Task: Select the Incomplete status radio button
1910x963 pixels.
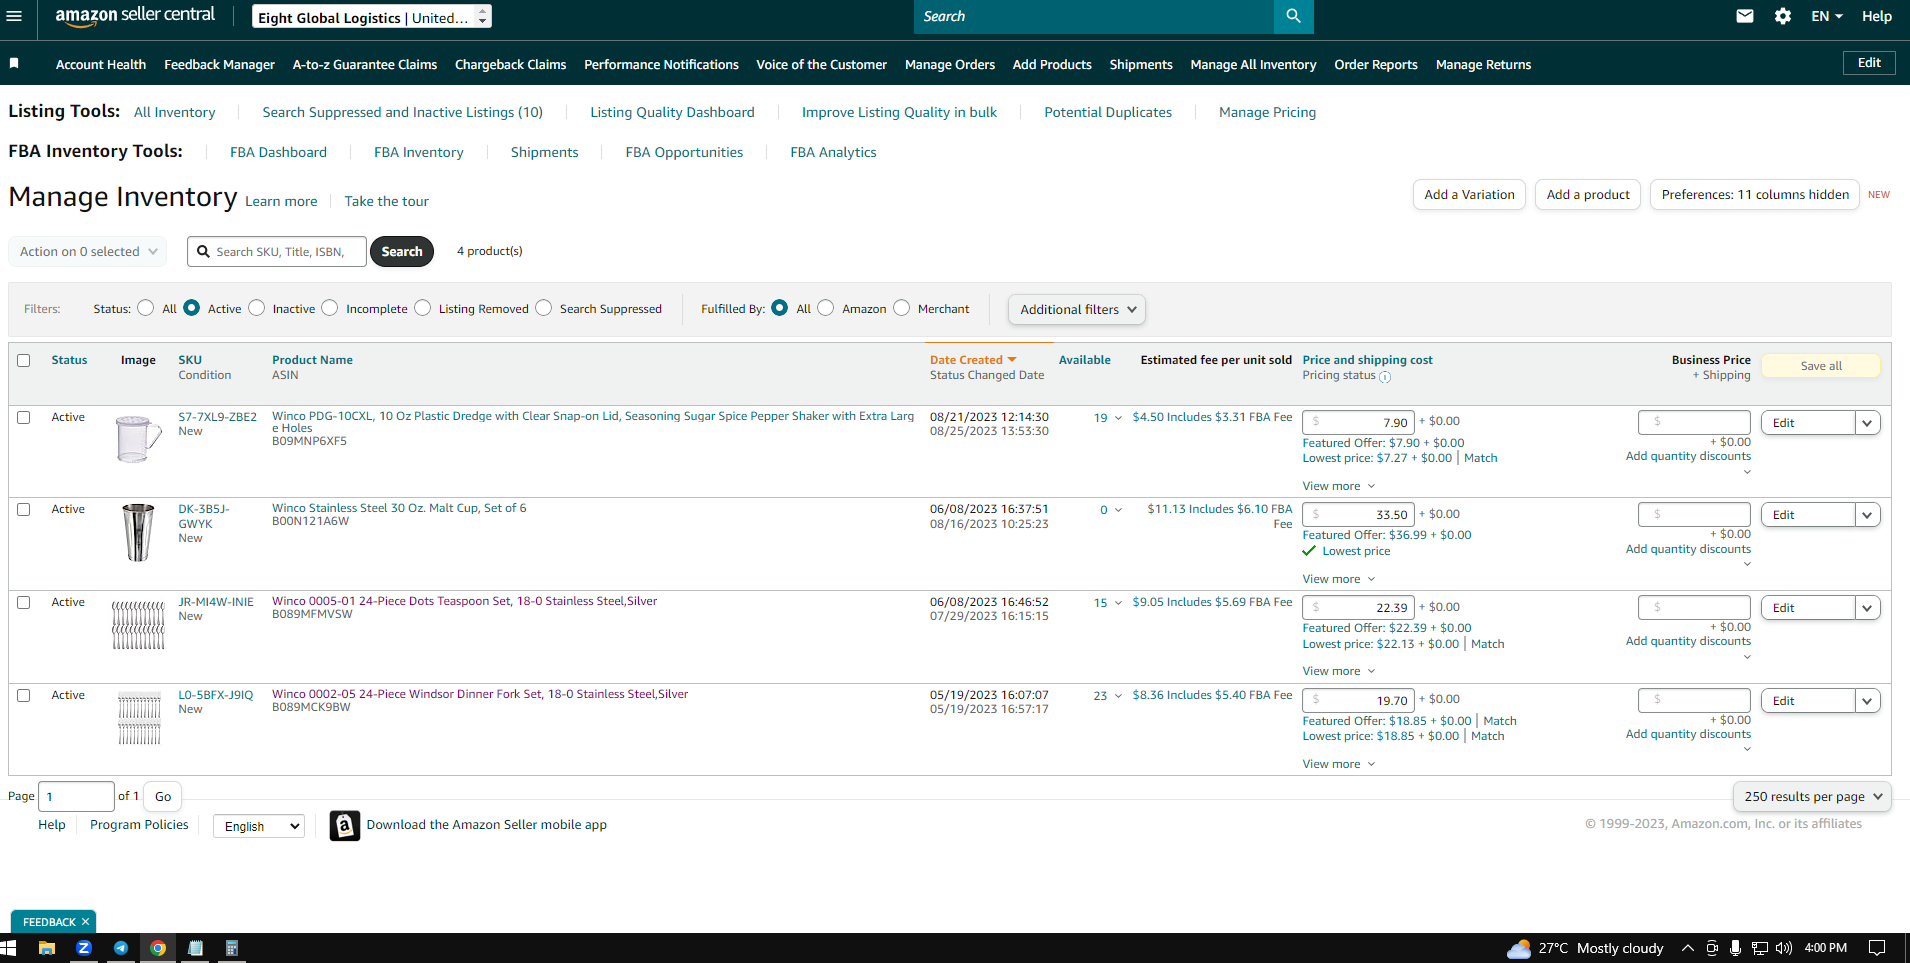Action: (x=330, y=308)
